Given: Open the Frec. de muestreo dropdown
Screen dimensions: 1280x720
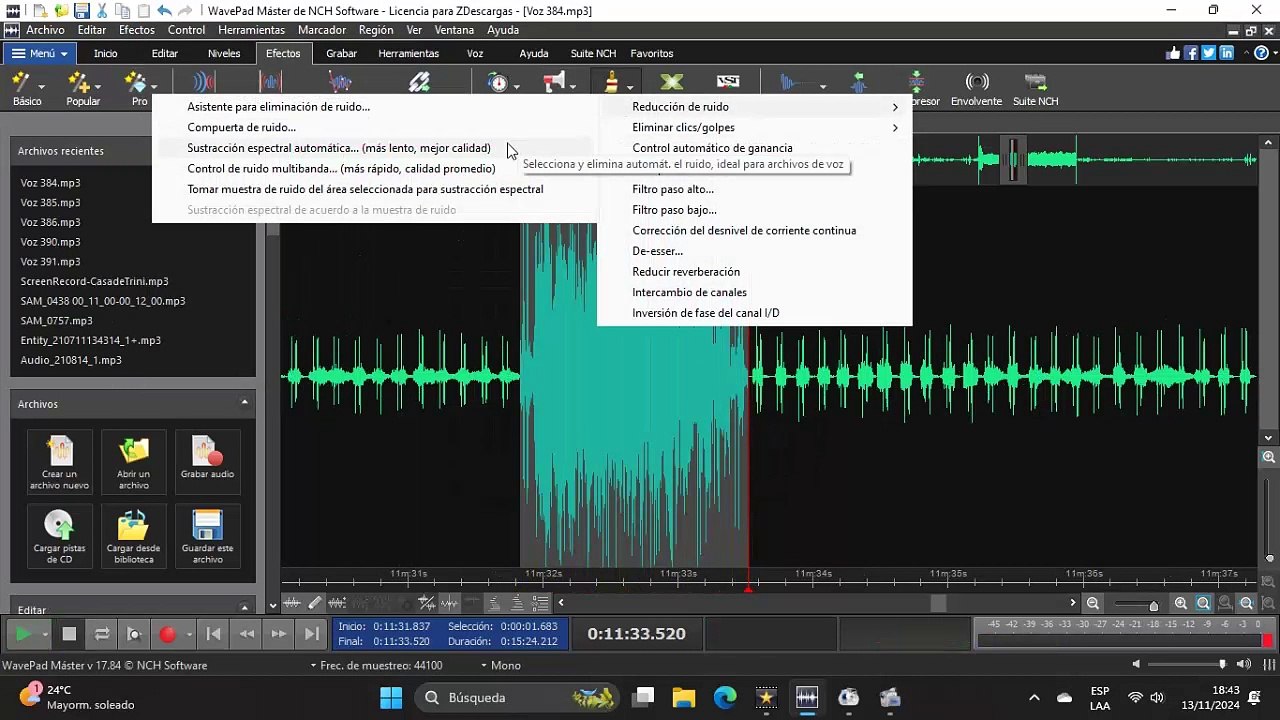Looking at the screenshot, I should [x=376, y=665].
